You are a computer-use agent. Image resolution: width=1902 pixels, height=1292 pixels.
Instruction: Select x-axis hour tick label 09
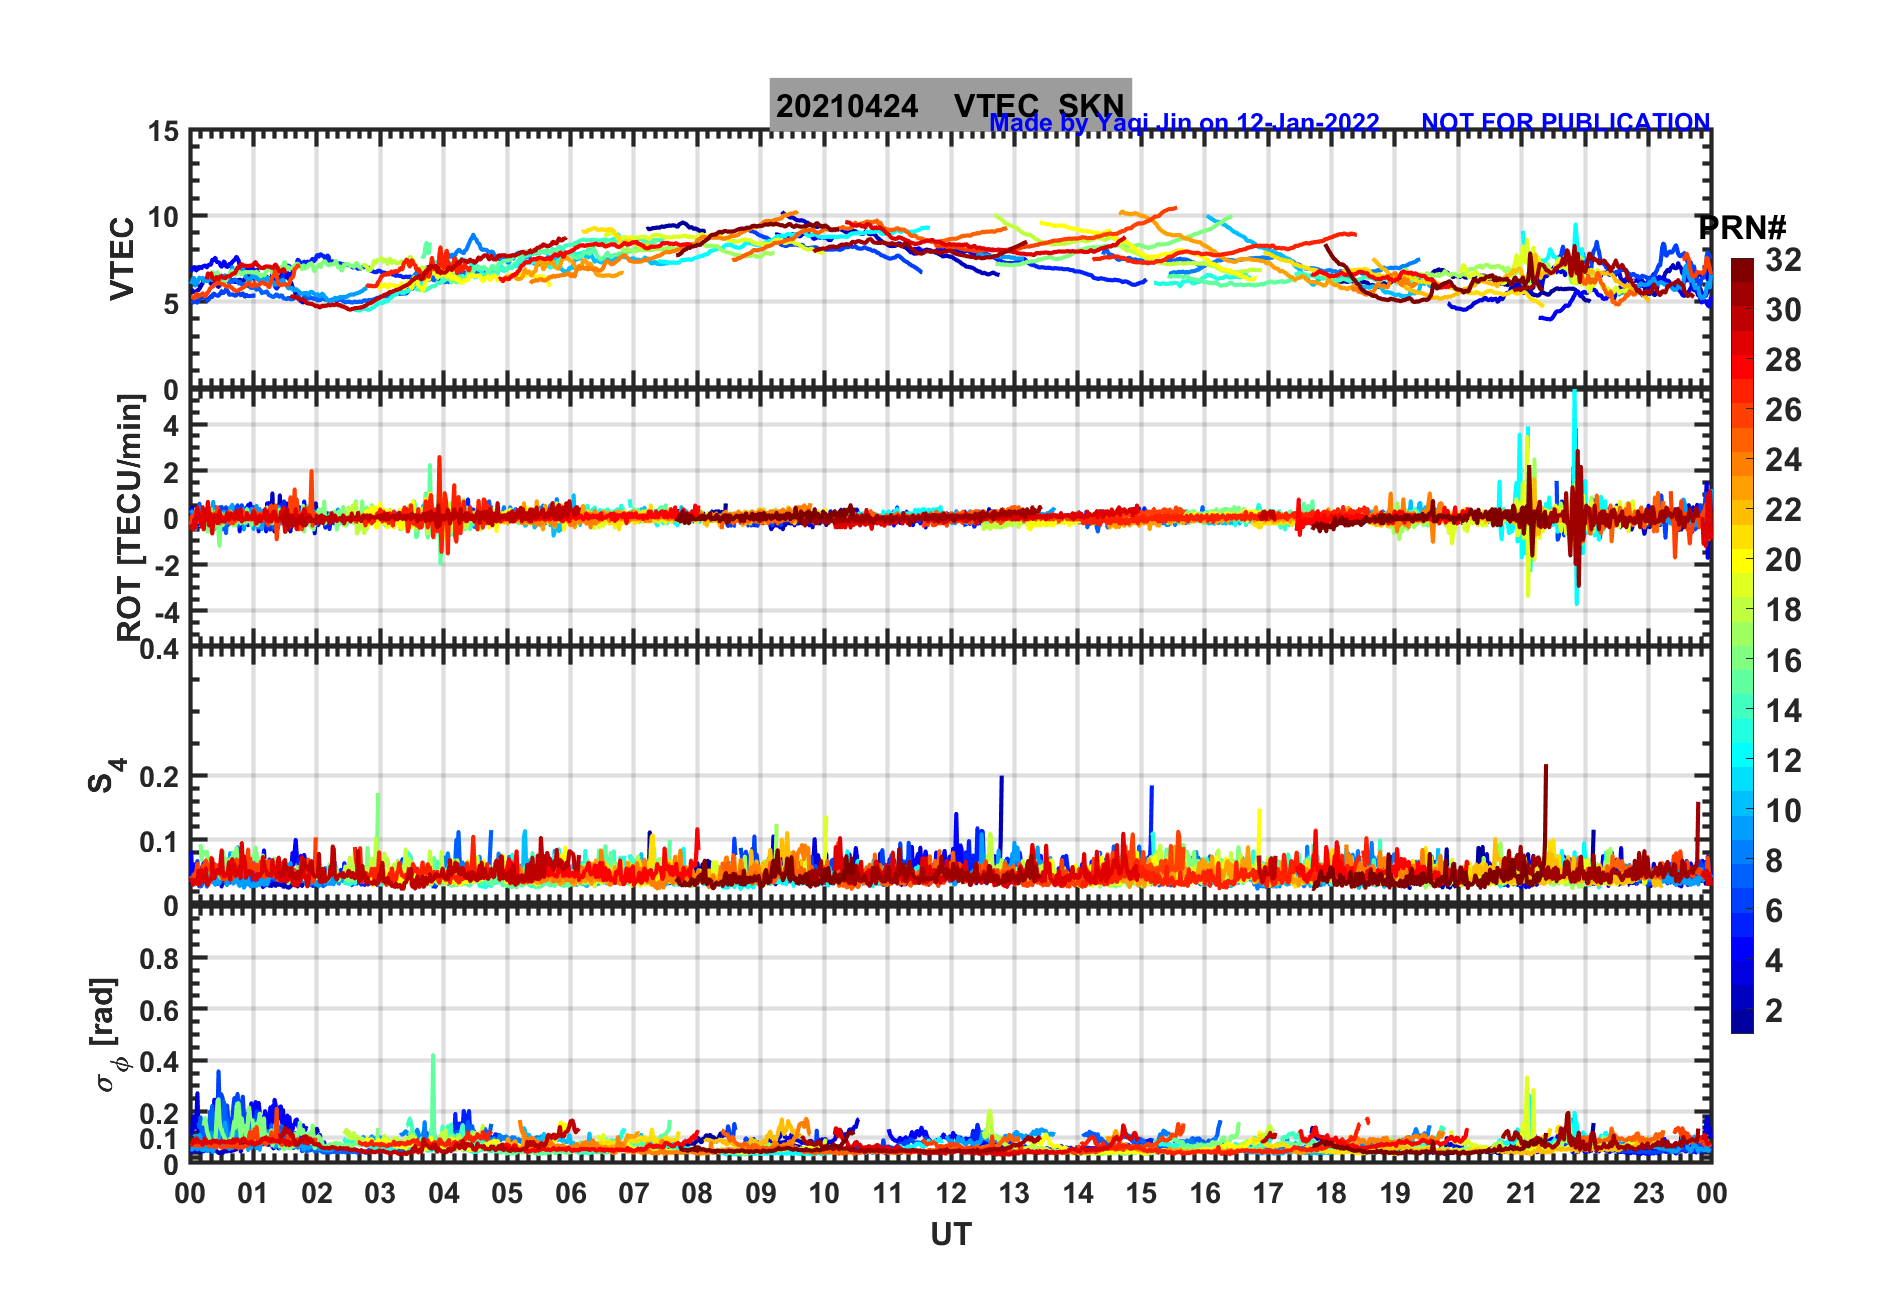pos(761,1193)
